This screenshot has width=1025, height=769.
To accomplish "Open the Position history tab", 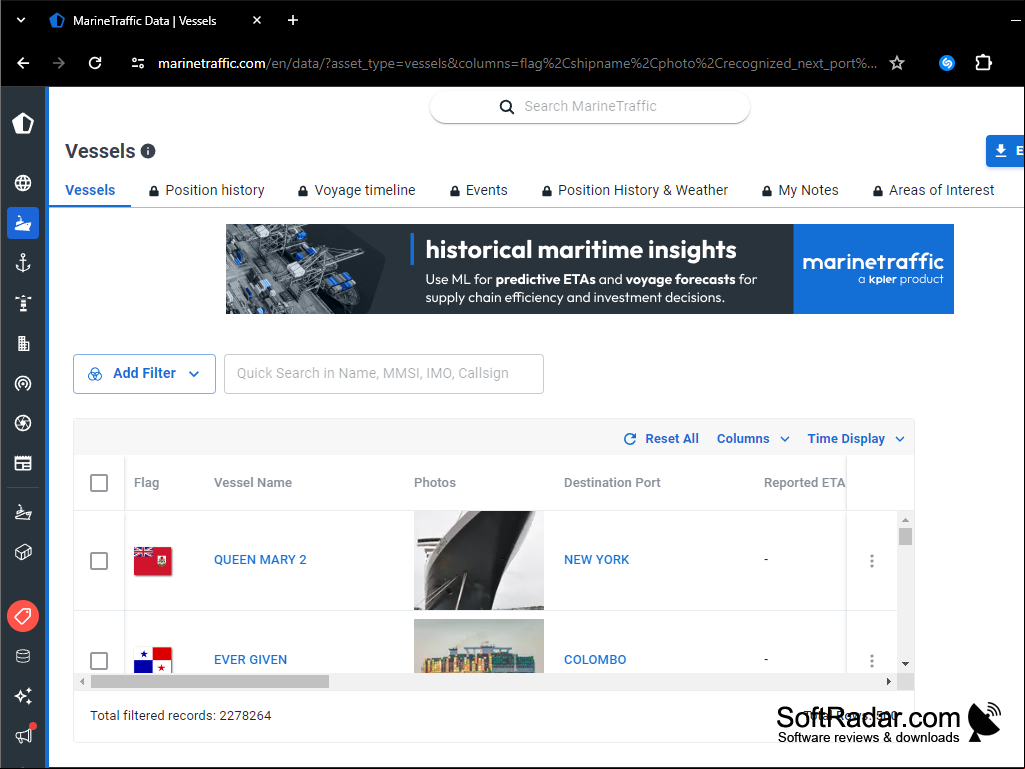I will 207,190.
